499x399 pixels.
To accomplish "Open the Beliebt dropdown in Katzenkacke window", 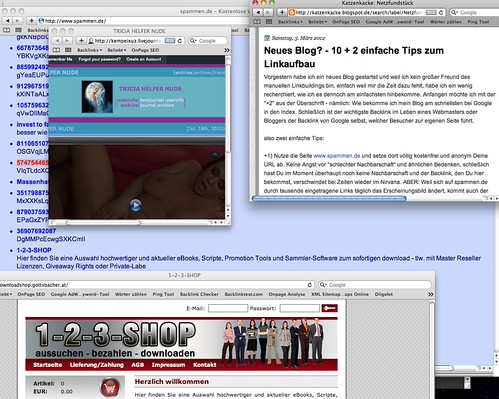I will click(x=317, y=22).
